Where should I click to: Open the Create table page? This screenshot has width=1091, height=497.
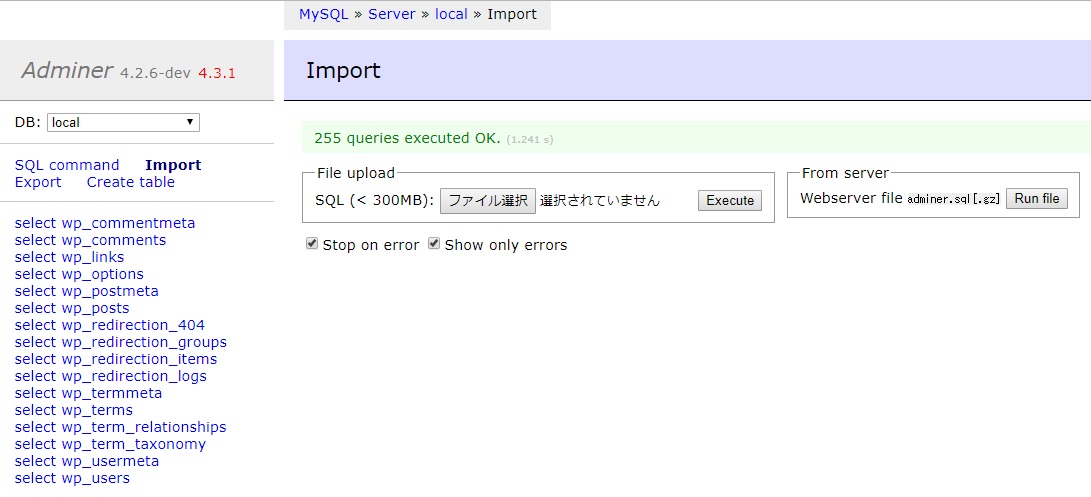coord(131,182)
